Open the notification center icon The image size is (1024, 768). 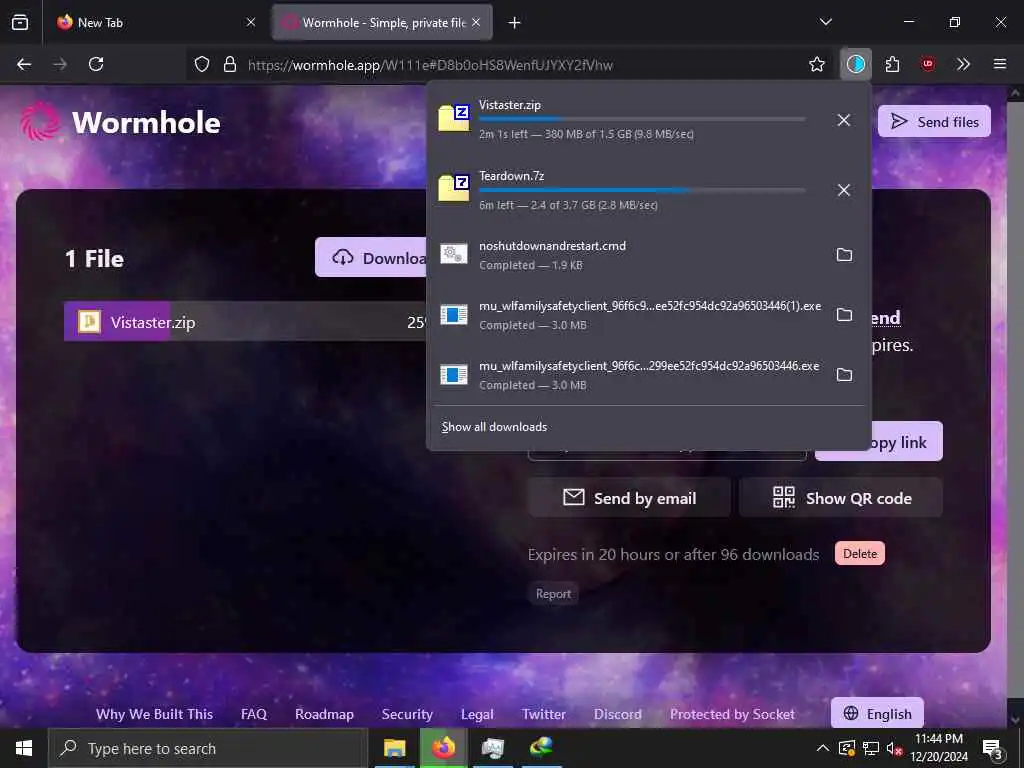(993, 748)
